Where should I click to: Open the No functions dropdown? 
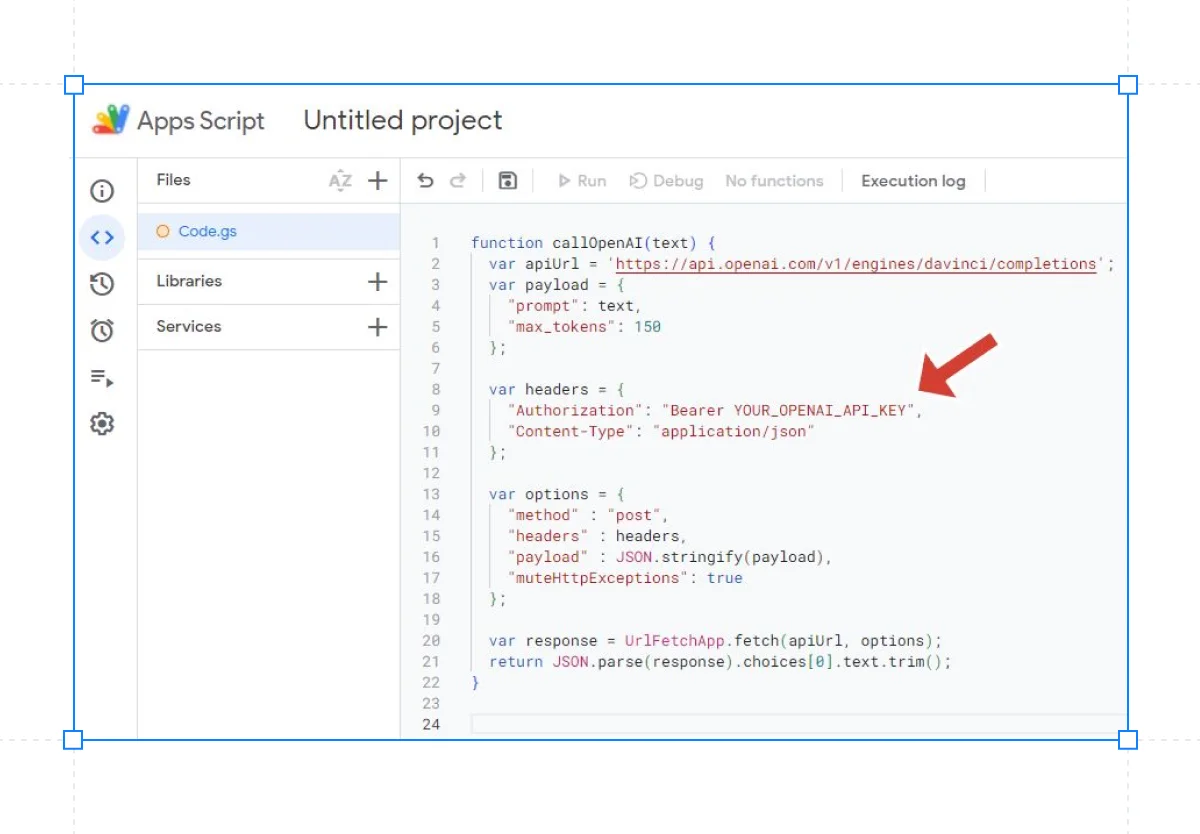pyautogui.click(x=774, y=181)
